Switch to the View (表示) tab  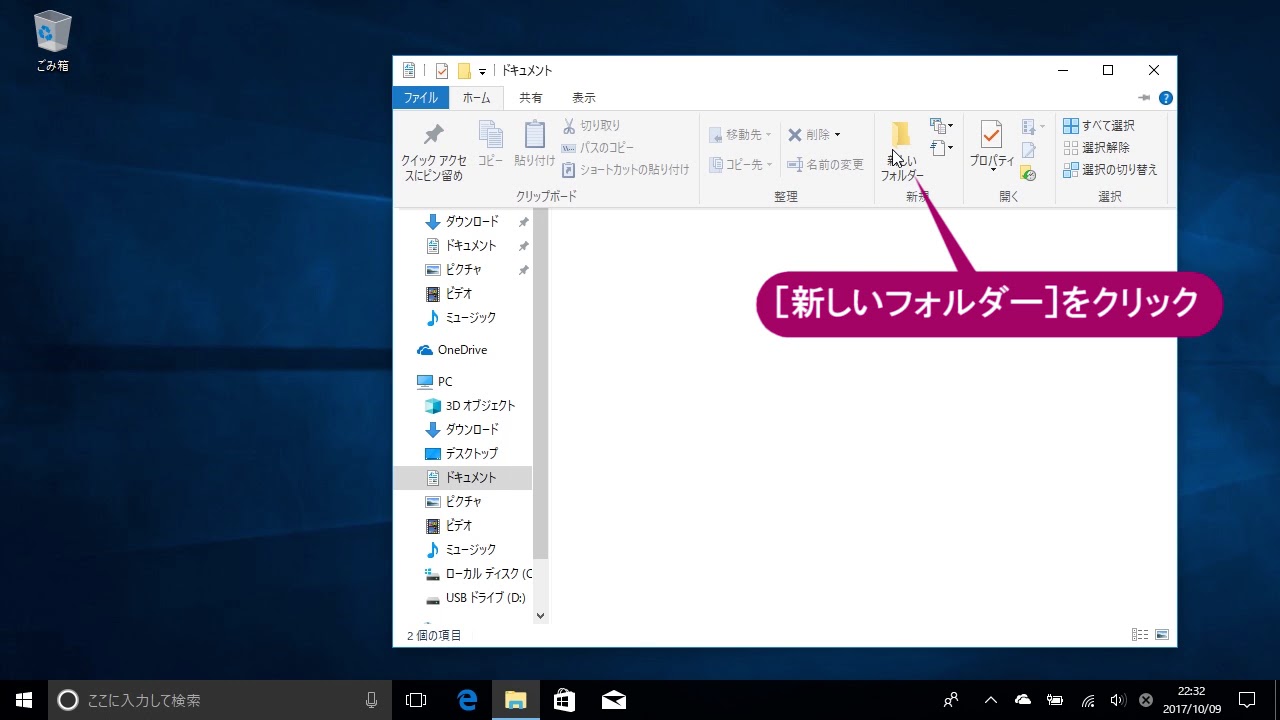tap(584, 98)
